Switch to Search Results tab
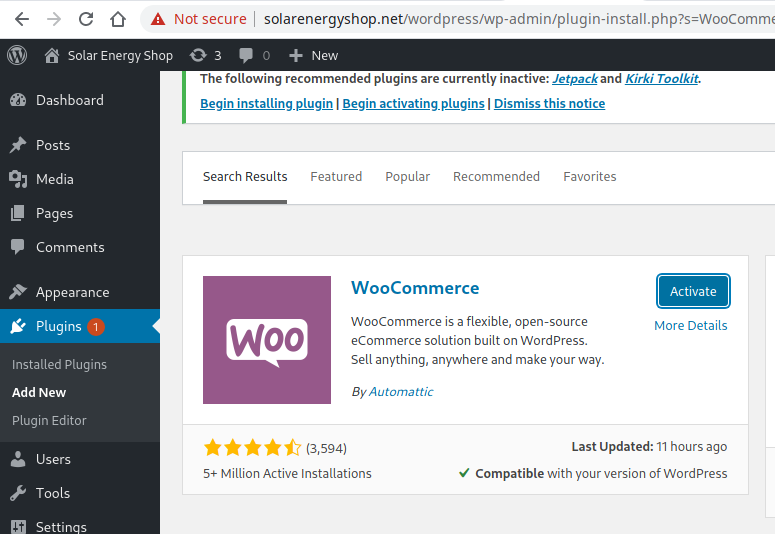This screenshot has width=775, height=534. (245, 177)
